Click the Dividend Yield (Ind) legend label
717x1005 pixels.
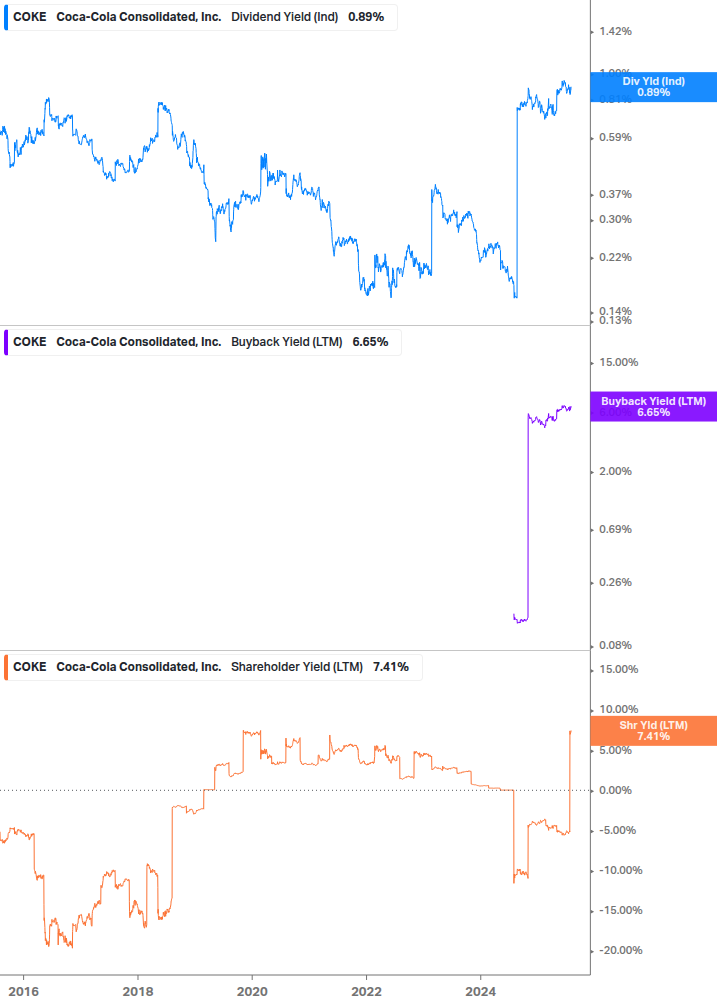click(284, 17)
